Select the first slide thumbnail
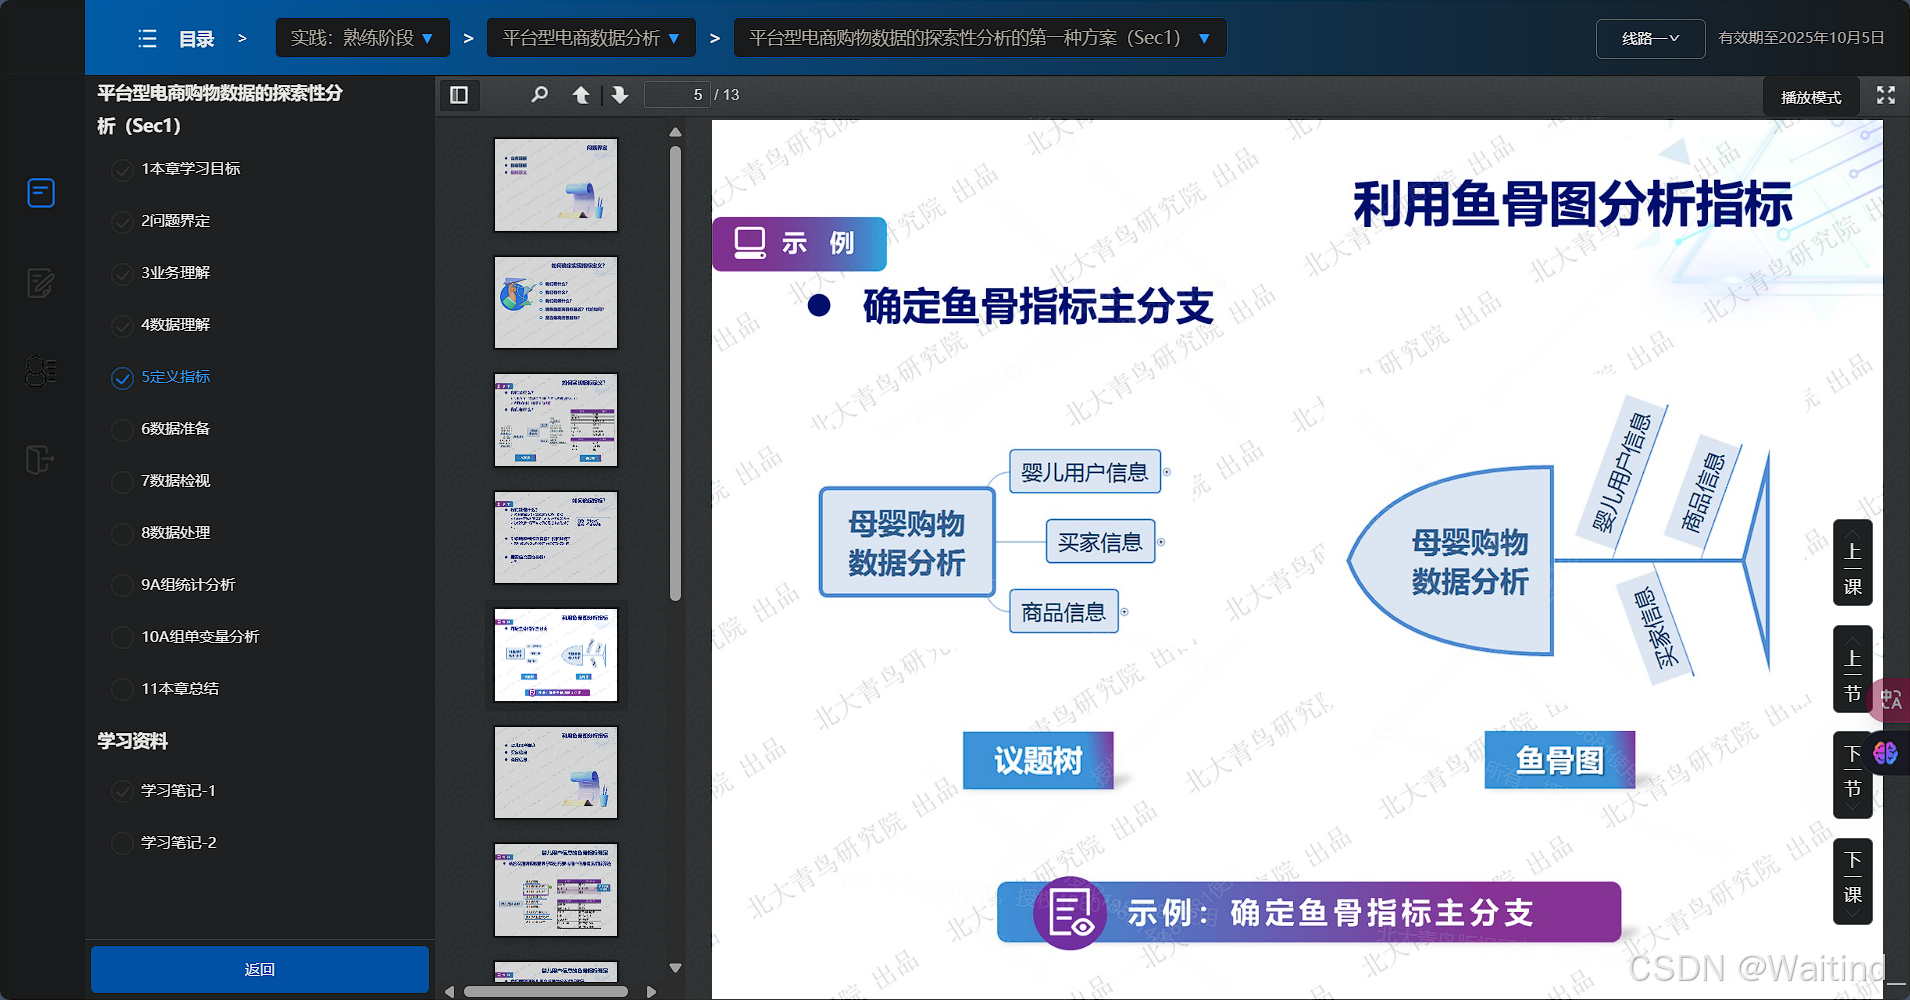The height and width of the screenshot is (1000, 1910). (556, 185)
